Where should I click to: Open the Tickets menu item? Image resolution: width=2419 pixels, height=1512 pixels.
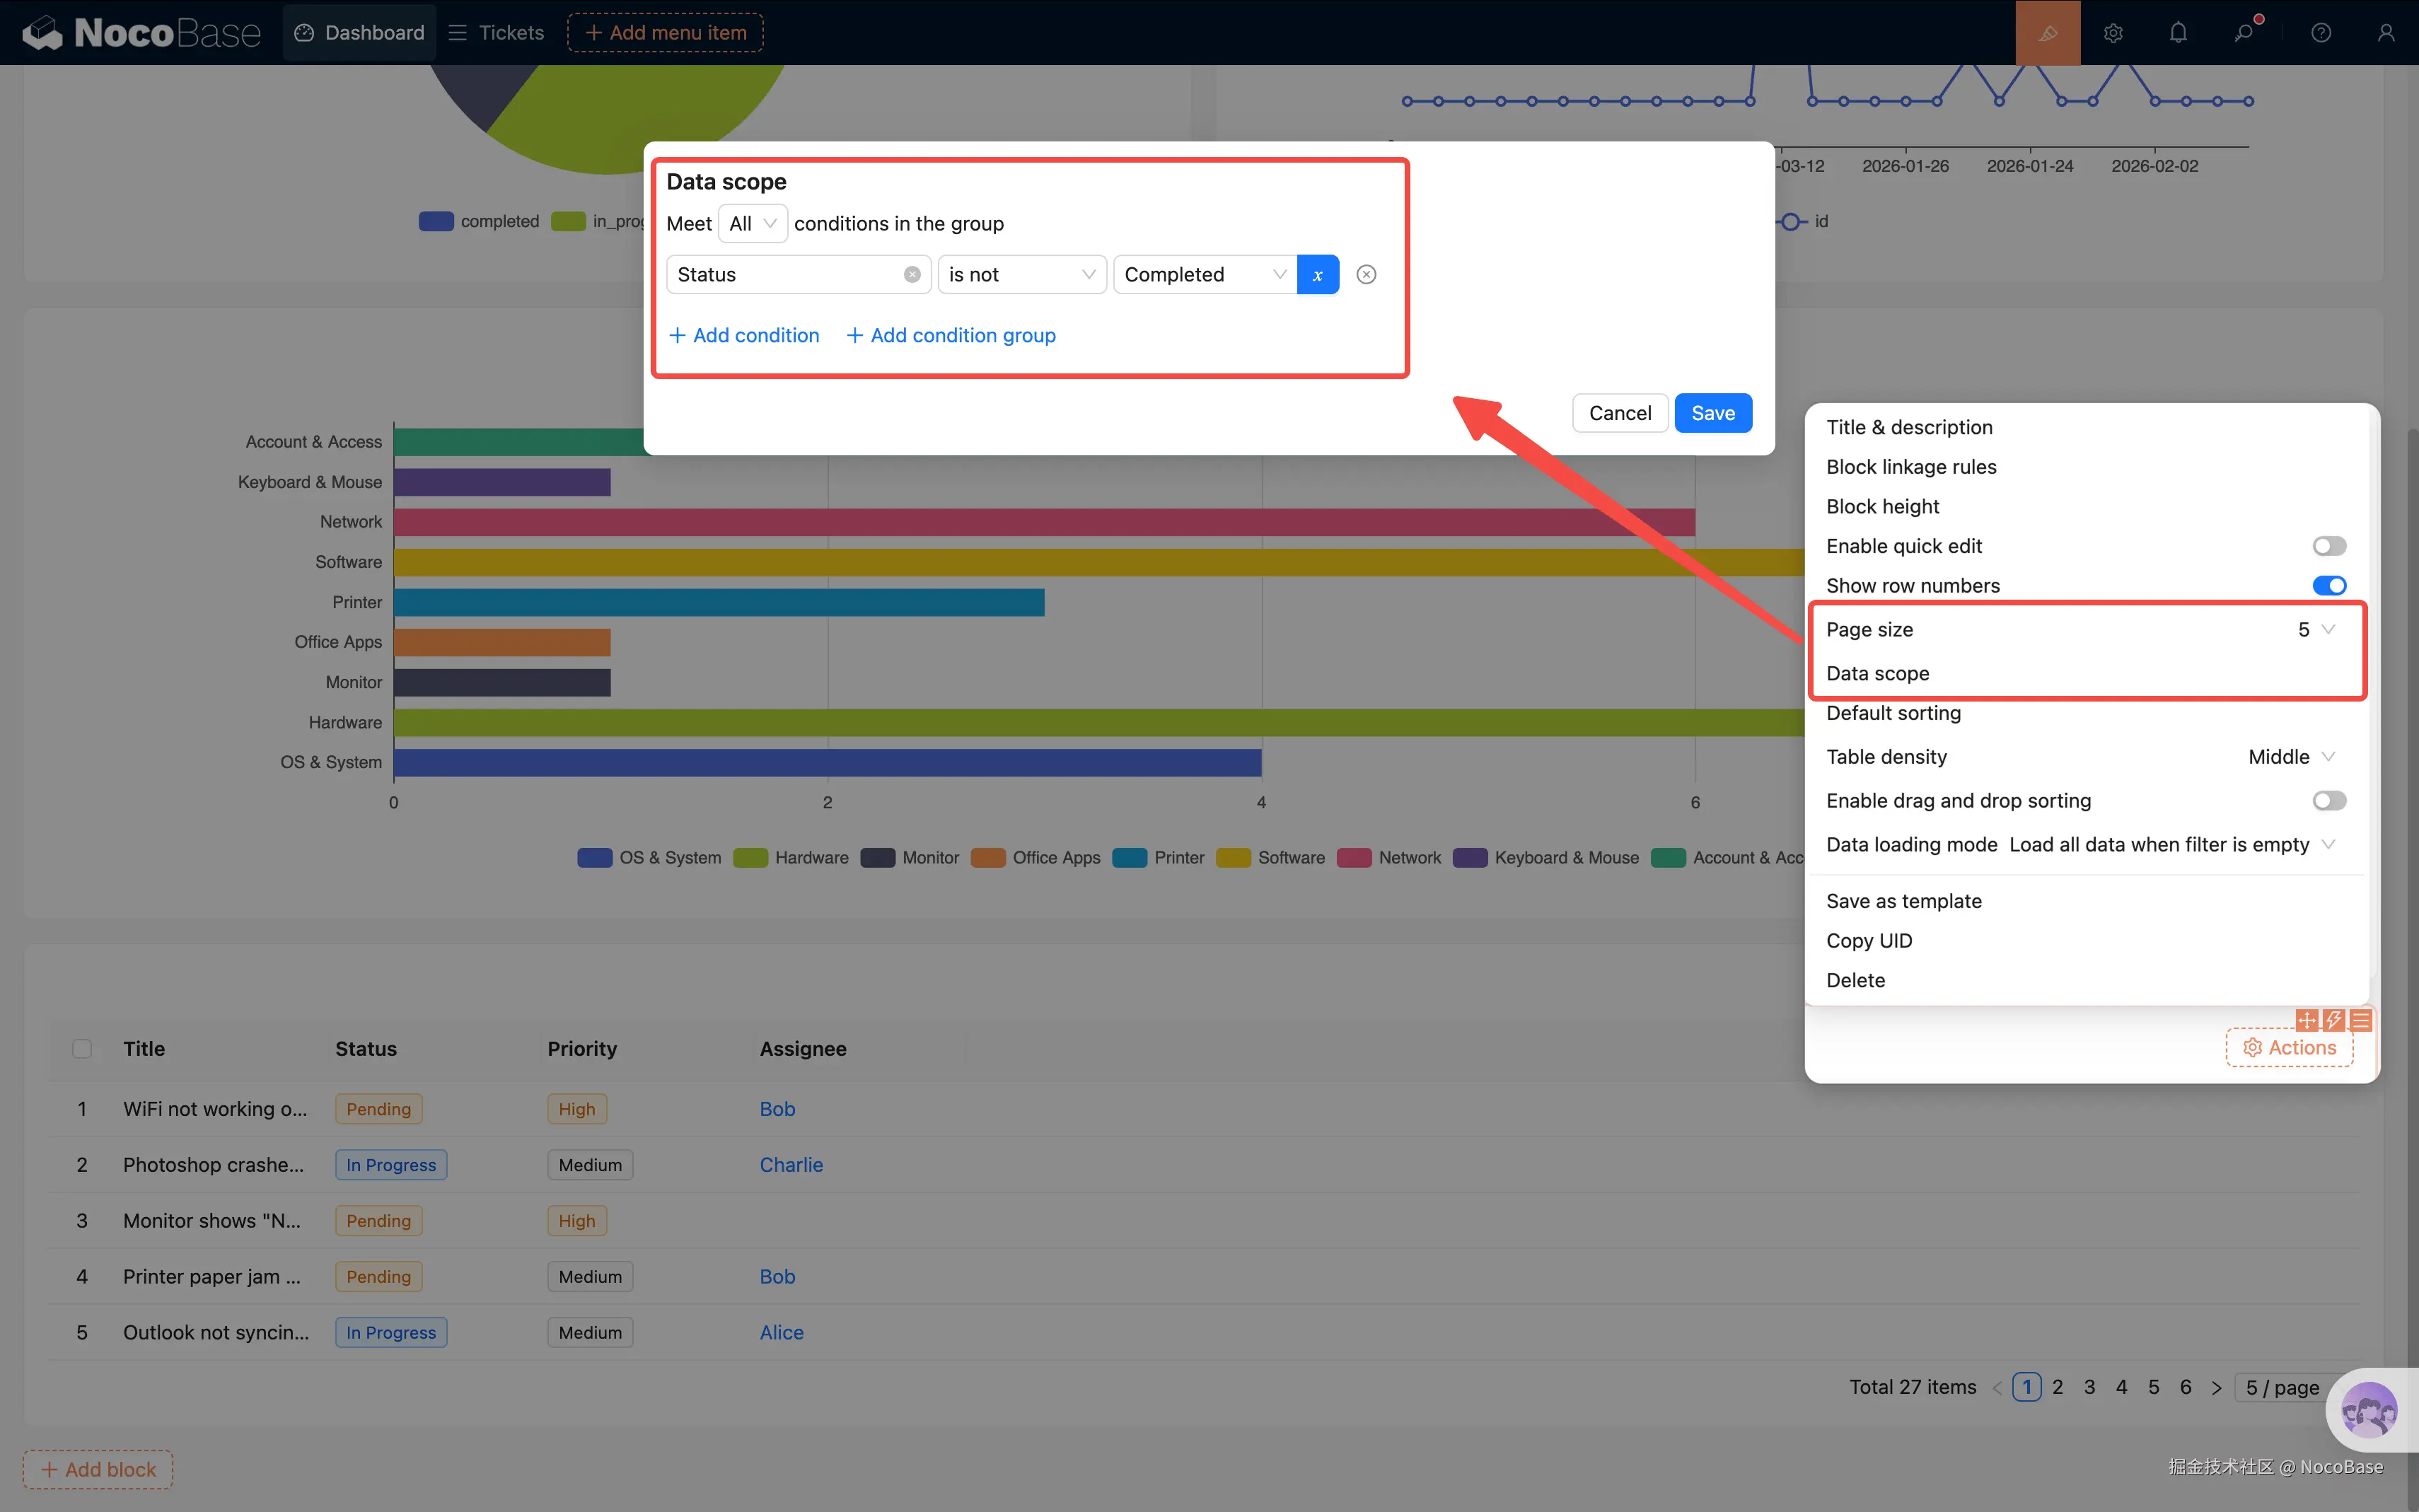(497, 33)
